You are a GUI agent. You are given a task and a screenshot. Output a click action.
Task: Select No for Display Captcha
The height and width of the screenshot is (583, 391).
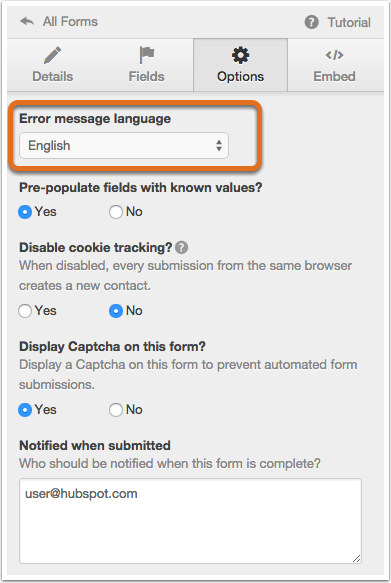coord(116,410)
